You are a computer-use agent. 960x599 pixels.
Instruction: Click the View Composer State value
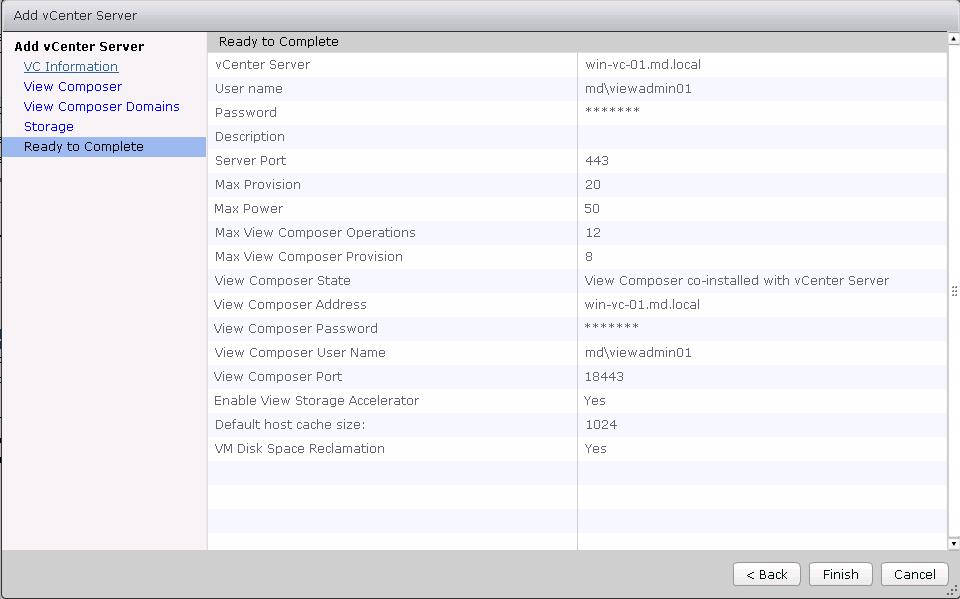point(736,281)
